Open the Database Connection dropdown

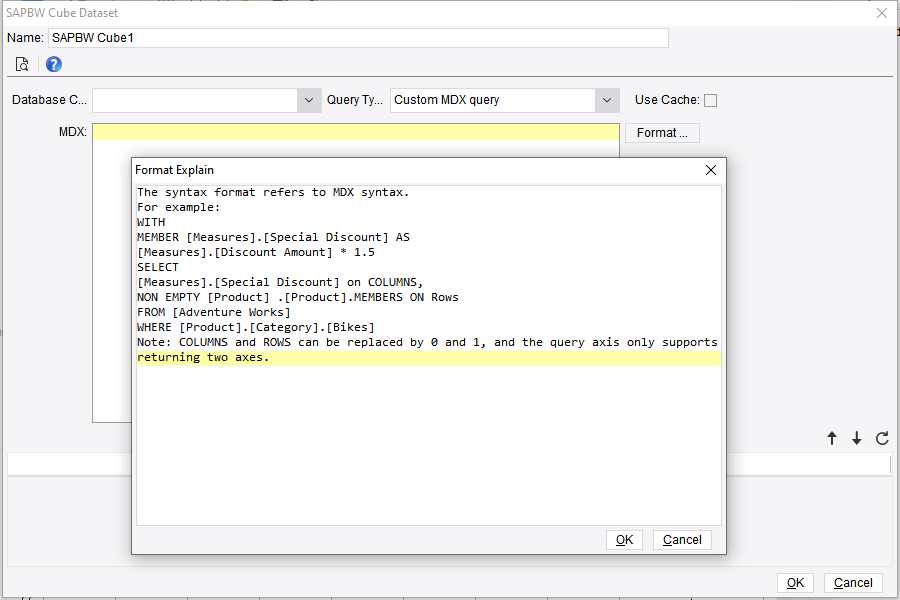point(309,100)
